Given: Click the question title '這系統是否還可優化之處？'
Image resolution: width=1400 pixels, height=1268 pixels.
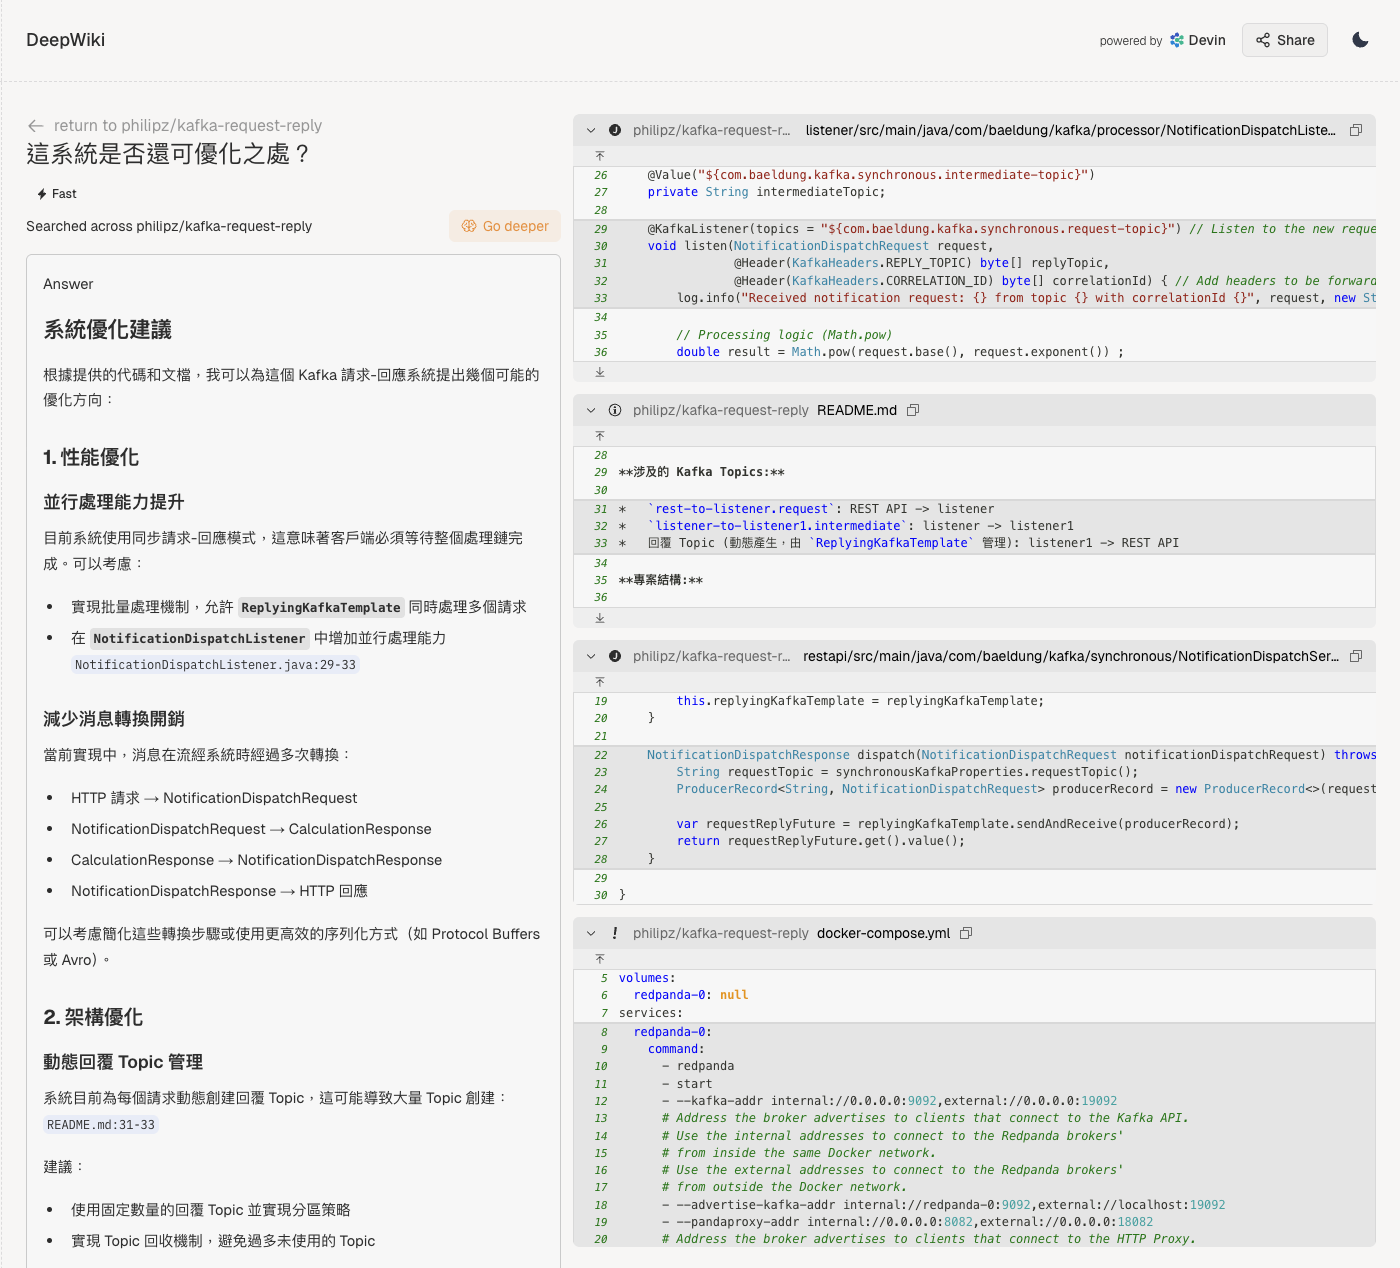Looking at the screenshot, I should (x=169, y=154).
